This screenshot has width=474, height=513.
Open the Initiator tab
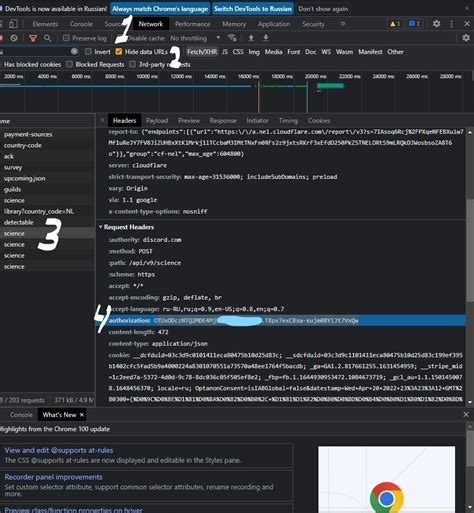(x=257, y=120)
